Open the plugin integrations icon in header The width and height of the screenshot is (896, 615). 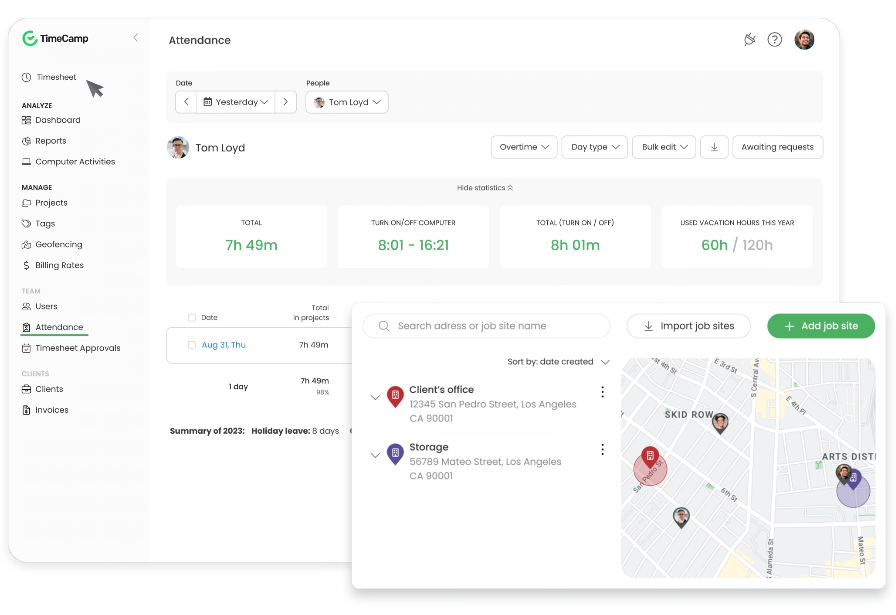750,40
